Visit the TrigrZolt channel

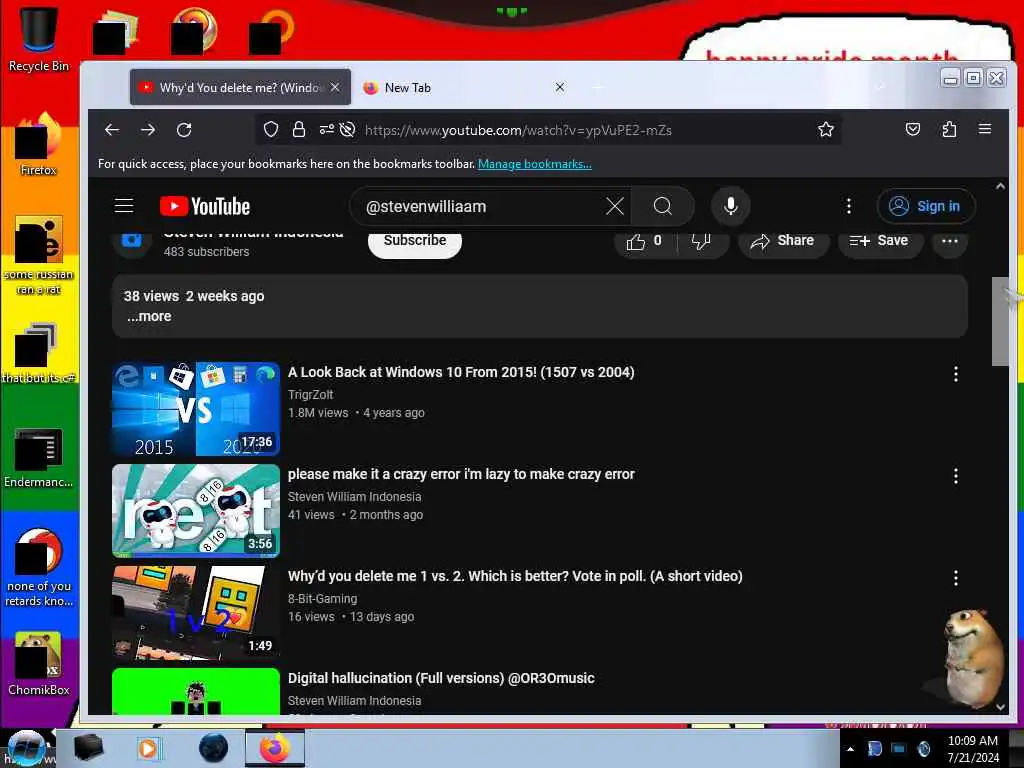pos(311,394)
